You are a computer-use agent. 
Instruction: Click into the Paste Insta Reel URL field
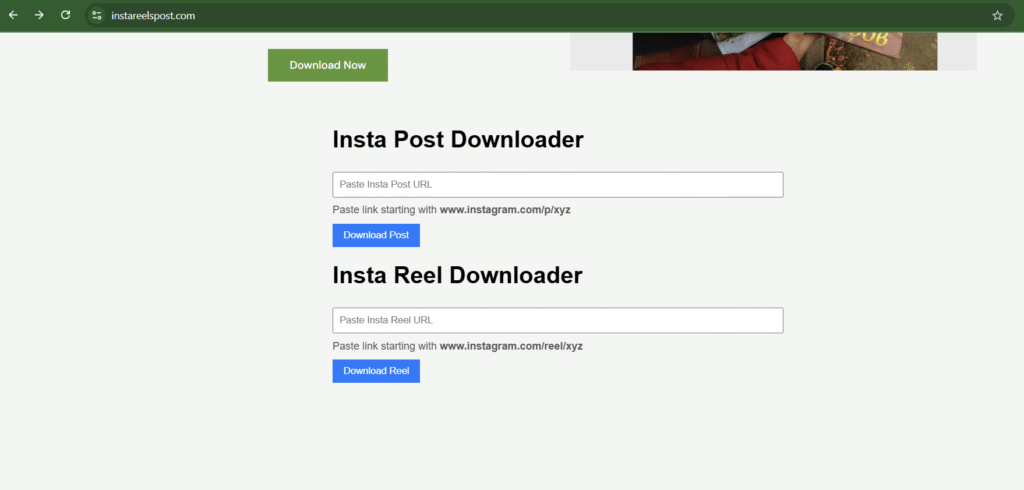point(558,320)
